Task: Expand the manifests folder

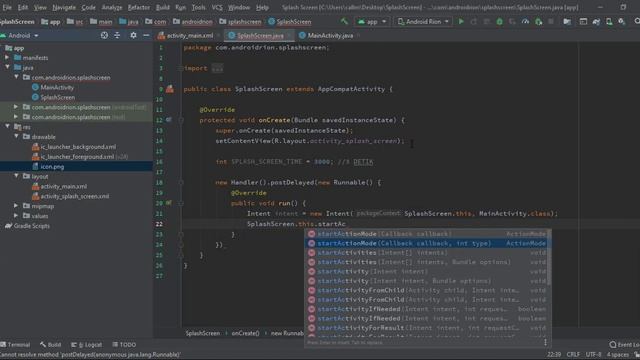Action: click(x=7, y=58)
